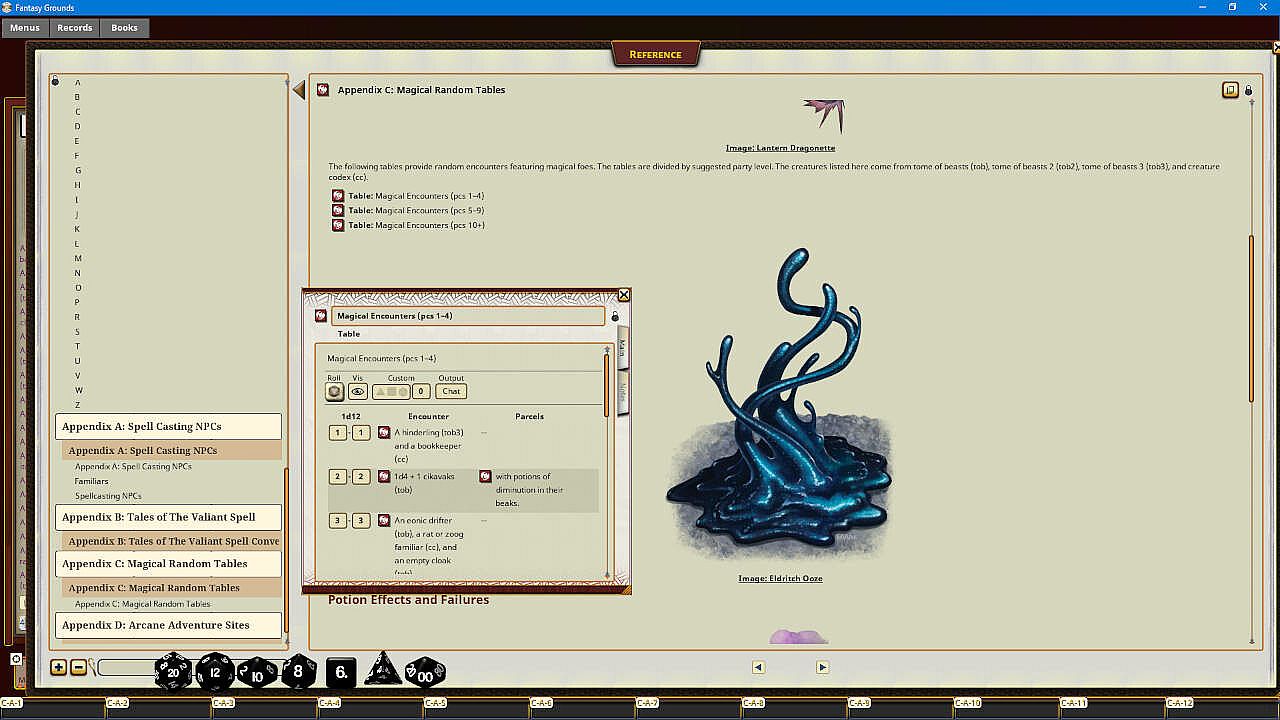This screenshot has height=720, width=1280.
Task: Select the letter Z index entry
Action: [78, 405]
